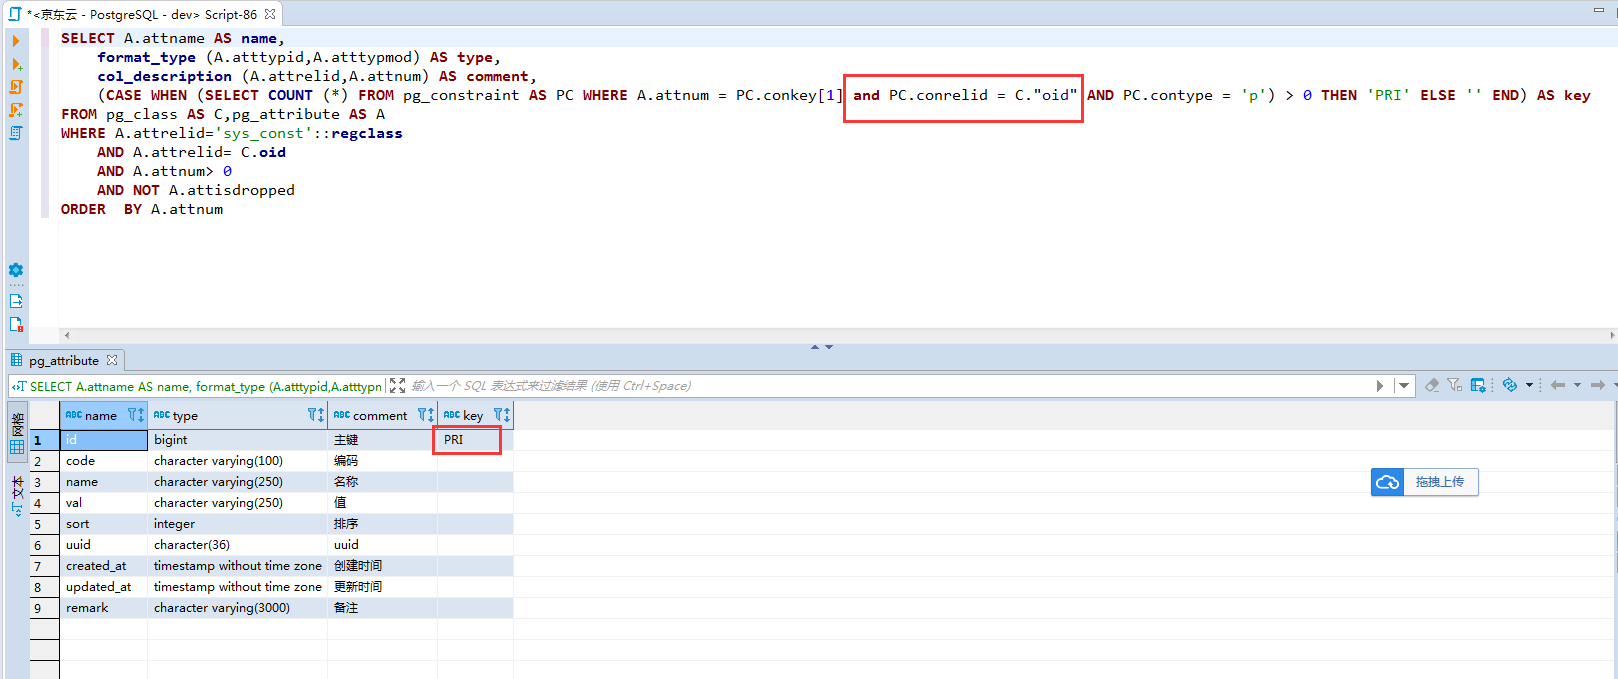Click the minimize editor panel icon
The height and width of the screenshot is (679, 1618).
(1599, 9)
